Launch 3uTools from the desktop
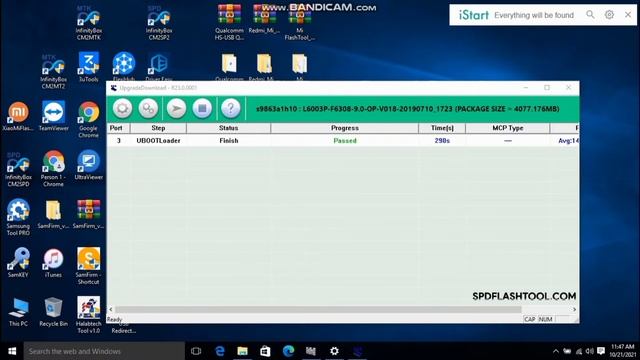The height and width of the screenshot is (360, 640). point(89,67)
